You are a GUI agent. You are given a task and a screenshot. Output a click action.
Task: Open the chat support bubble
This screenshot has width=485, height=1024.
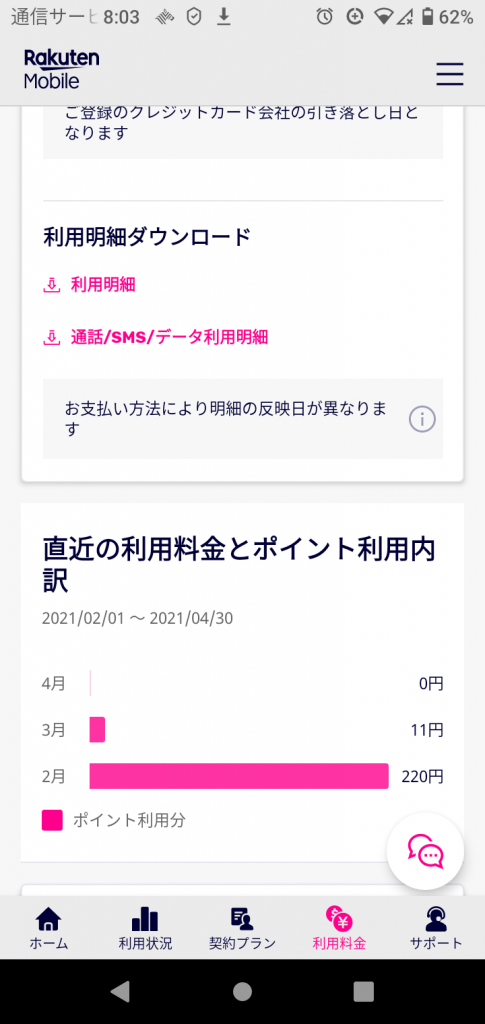426,851
